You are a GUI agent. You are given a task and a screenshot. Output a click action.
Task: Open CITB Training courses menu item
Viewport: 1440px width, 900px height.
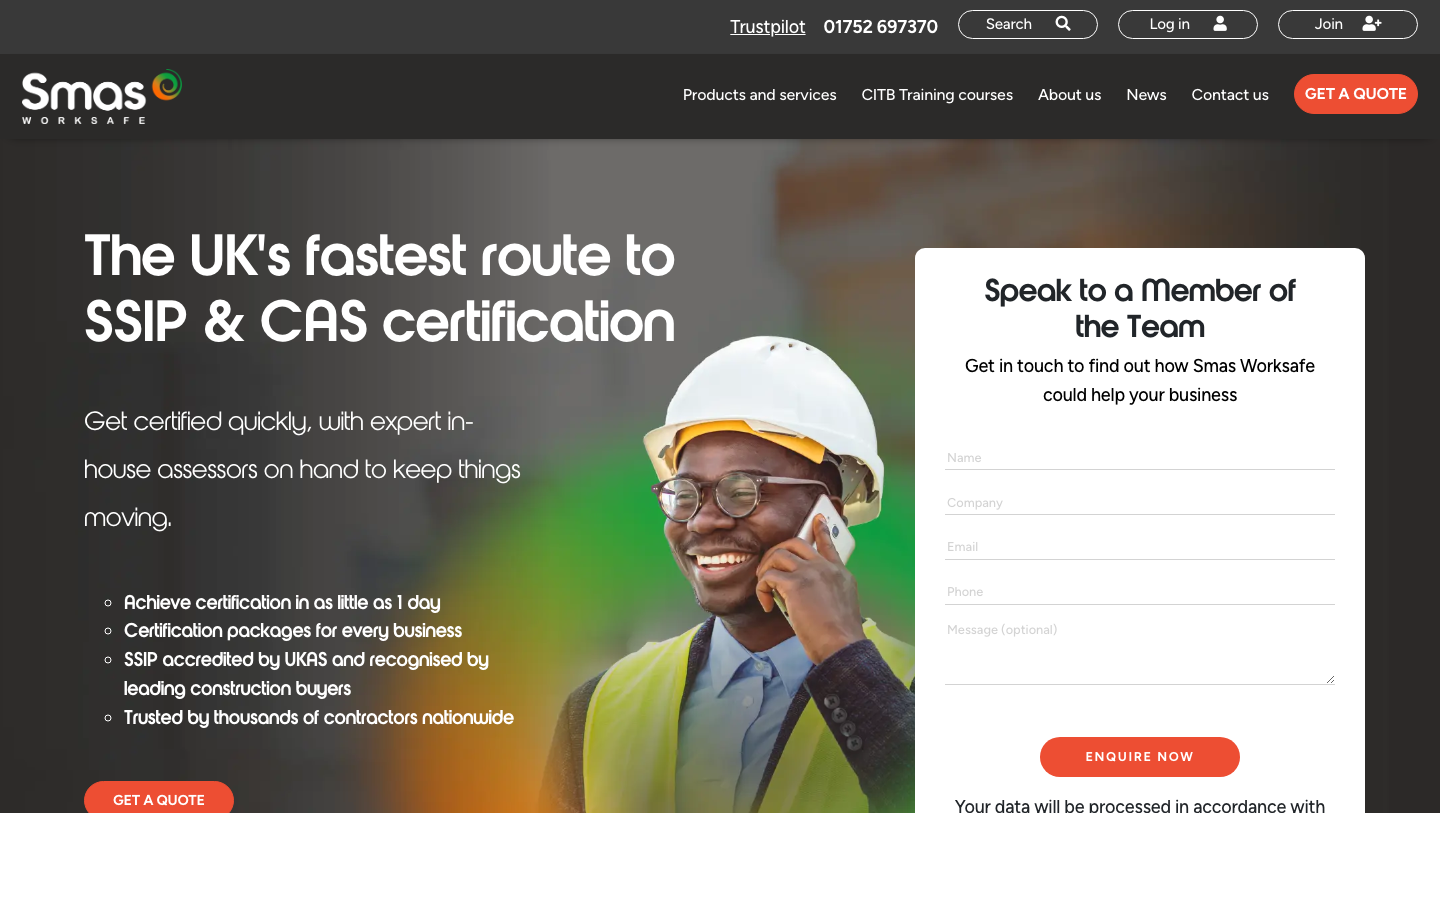[937, 94]
